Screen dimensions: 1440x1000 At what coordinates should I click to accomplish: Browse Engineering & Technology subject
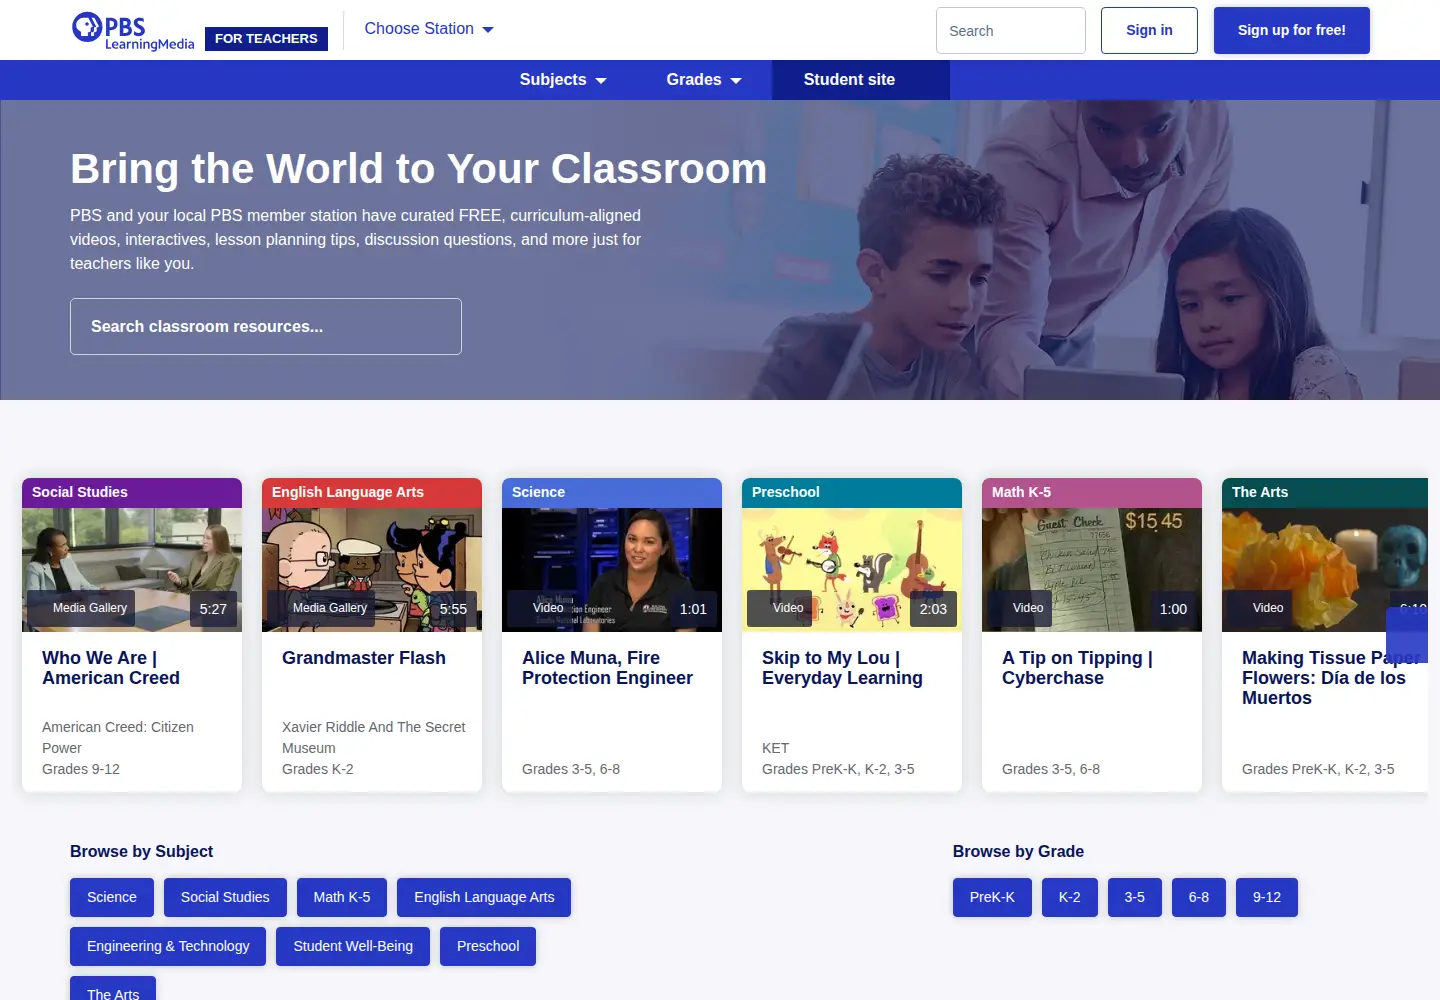(168, 946)
